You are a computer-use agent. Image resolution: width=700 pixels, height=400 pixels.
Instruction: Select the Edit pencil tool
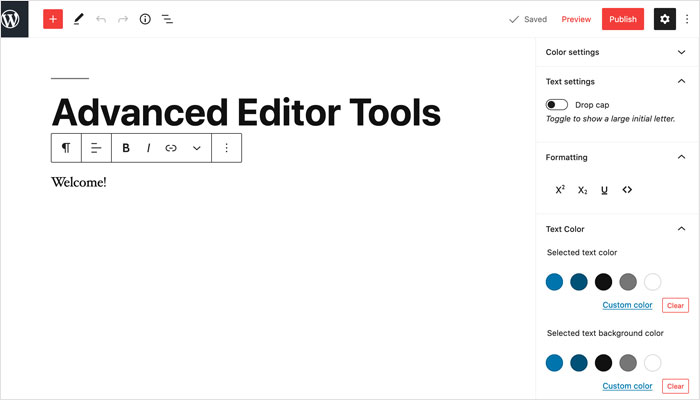pos(79,19)
